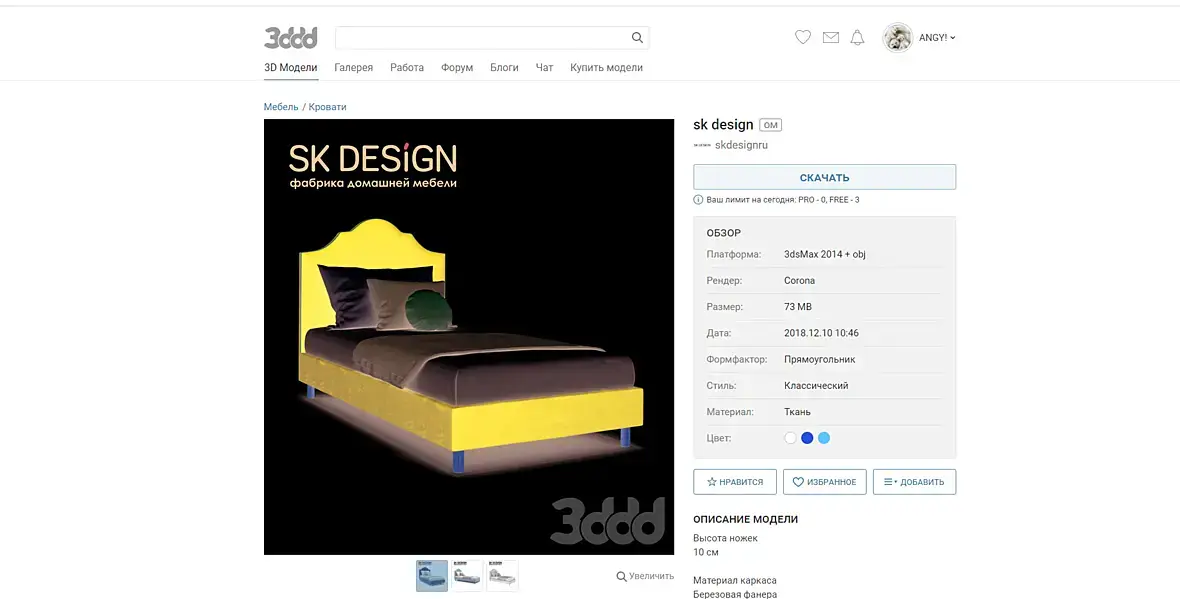The height and width of the screenshot is (599, 1180).
Task: Toggle Нравится like star button
Action: coord(734,482)
